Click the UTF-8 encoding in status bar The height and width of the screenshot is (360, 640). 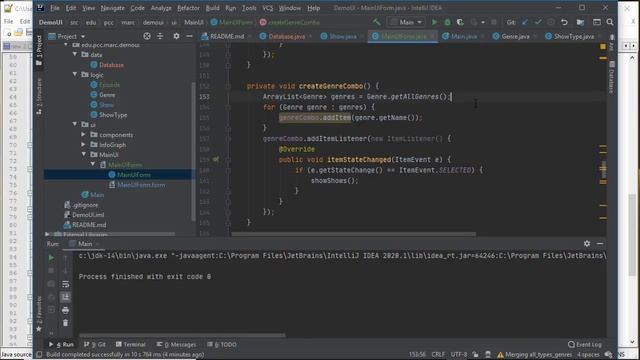click(x=459, y=354)
